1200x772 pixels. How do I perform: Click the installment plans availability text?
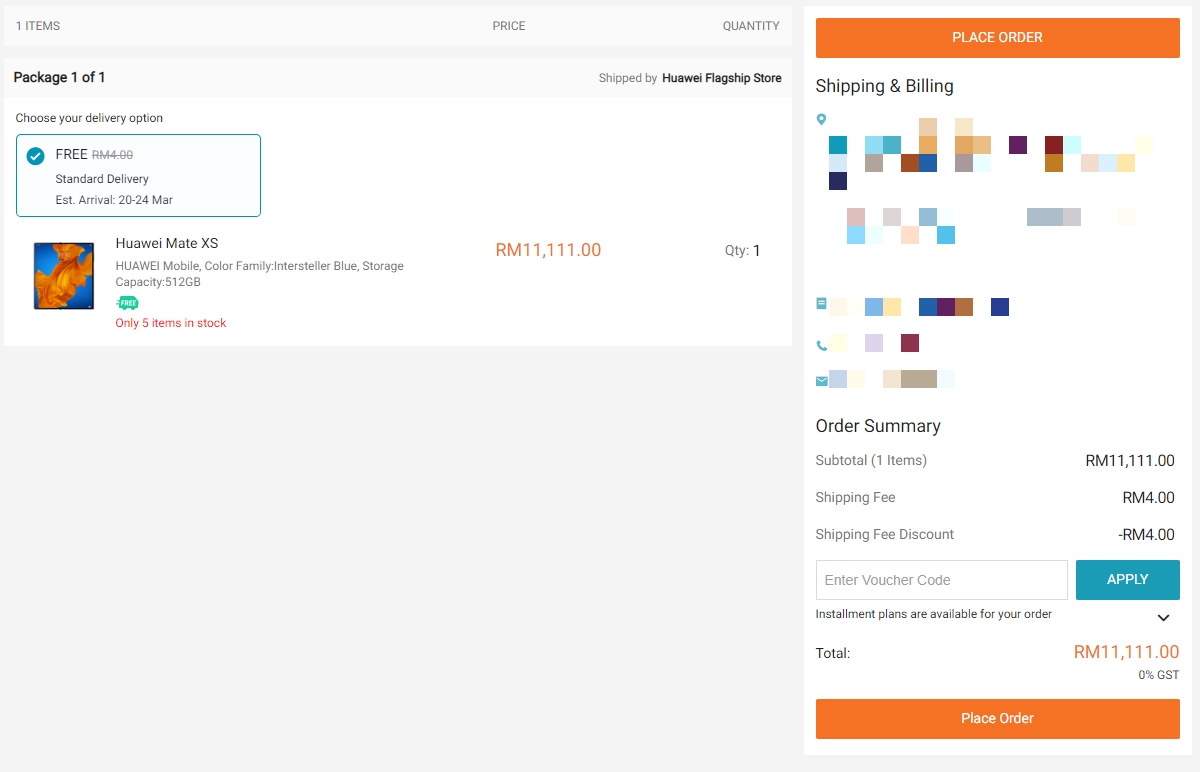933,614
